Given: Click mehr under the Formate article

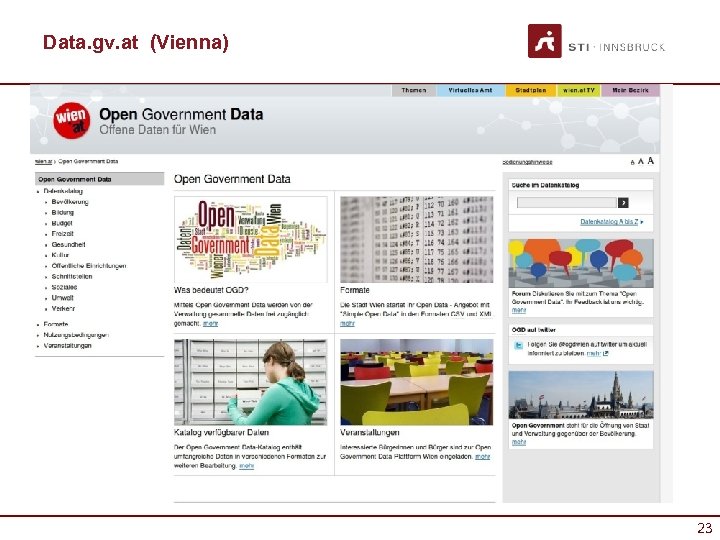Looking at the screenshot, I should pyautogui.click(x=347, y=323).
